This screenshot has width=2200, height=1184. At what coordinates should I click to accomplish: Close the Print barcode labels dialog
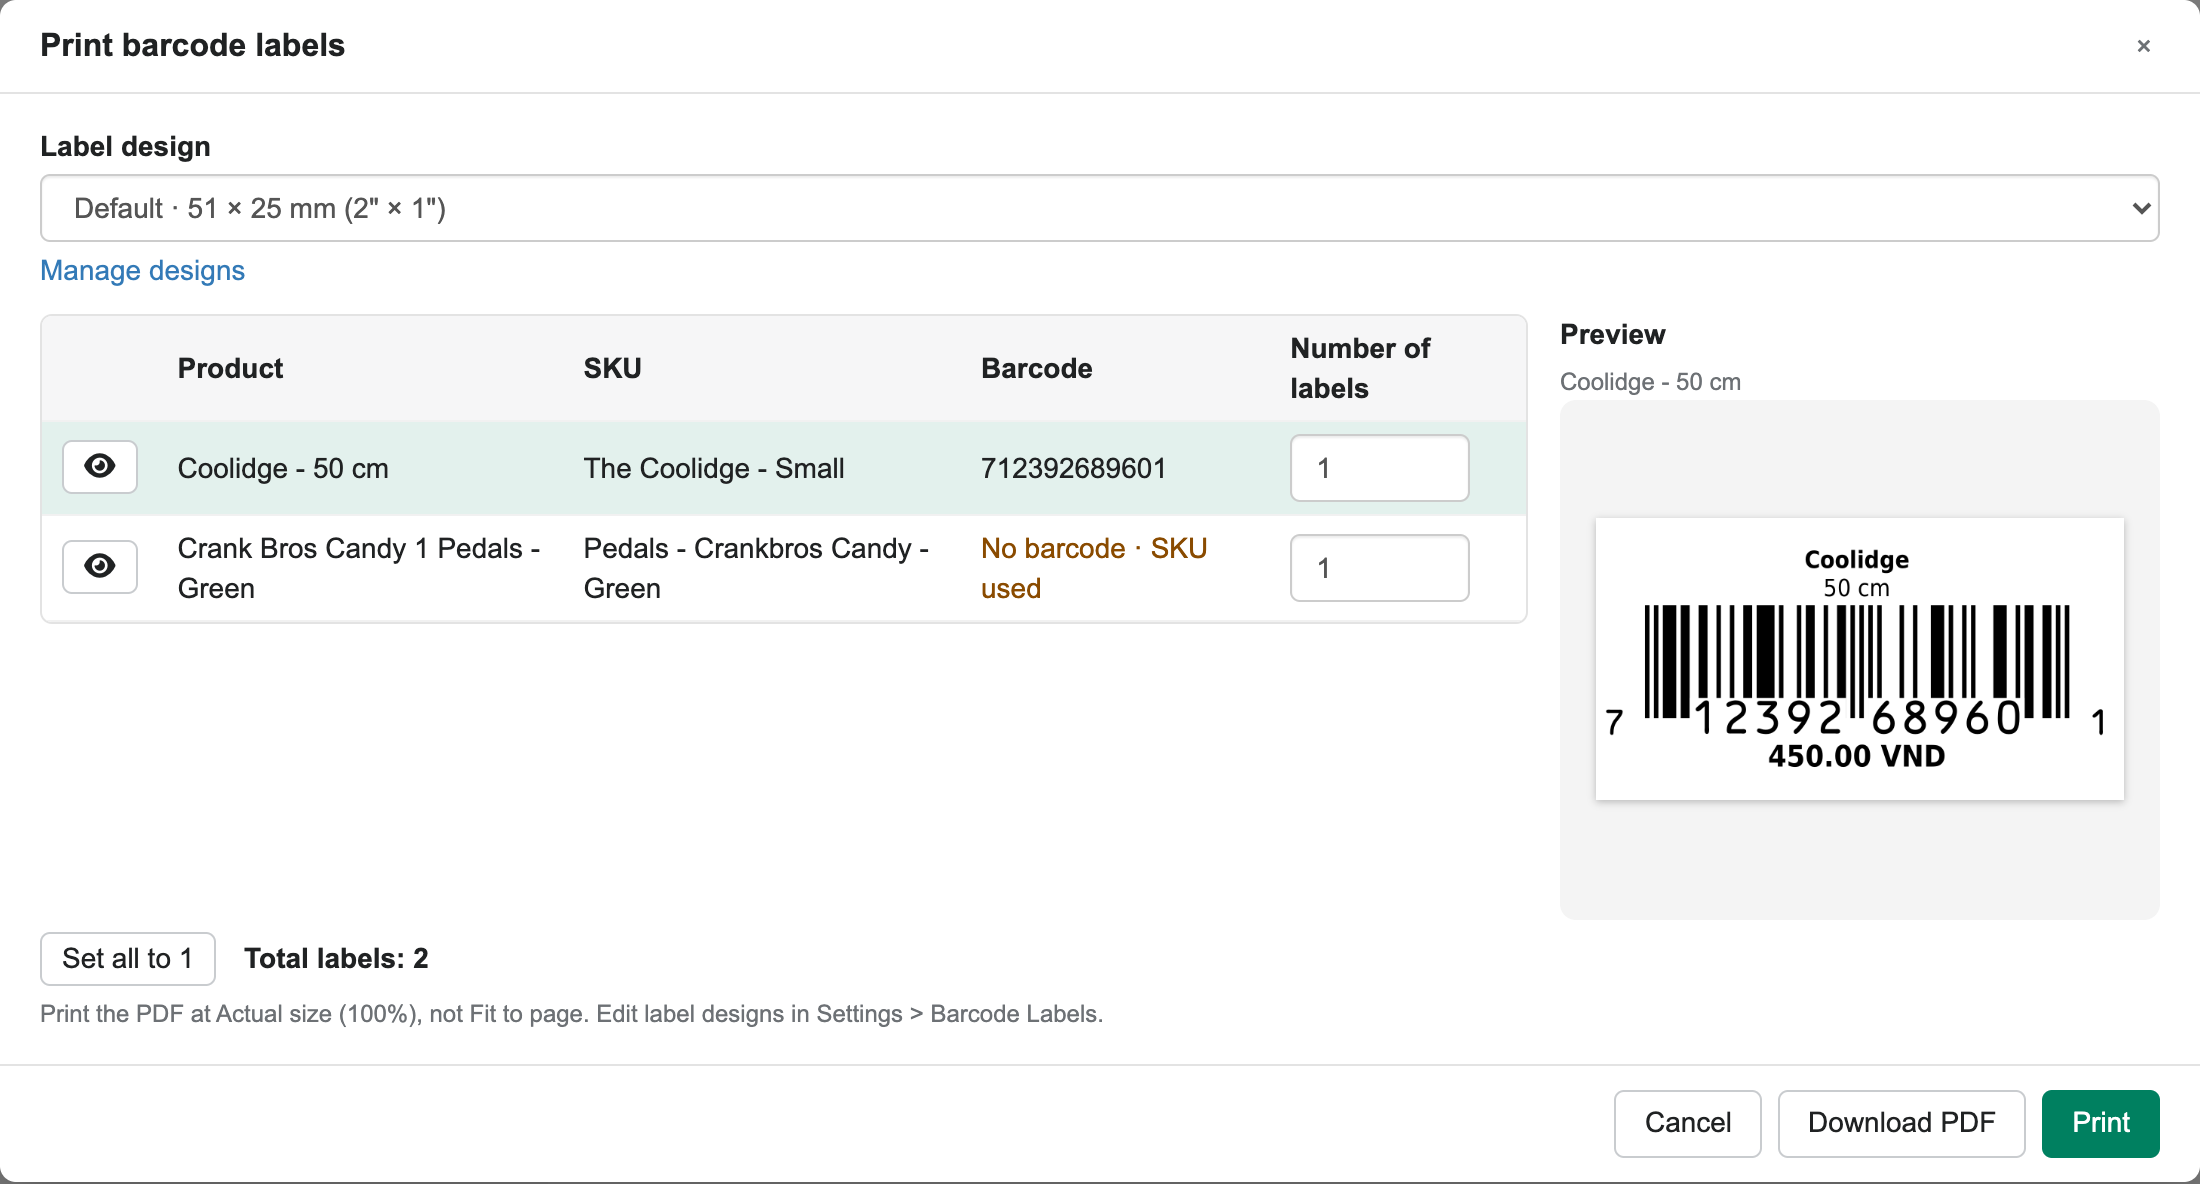click(x=2143, y=46)
